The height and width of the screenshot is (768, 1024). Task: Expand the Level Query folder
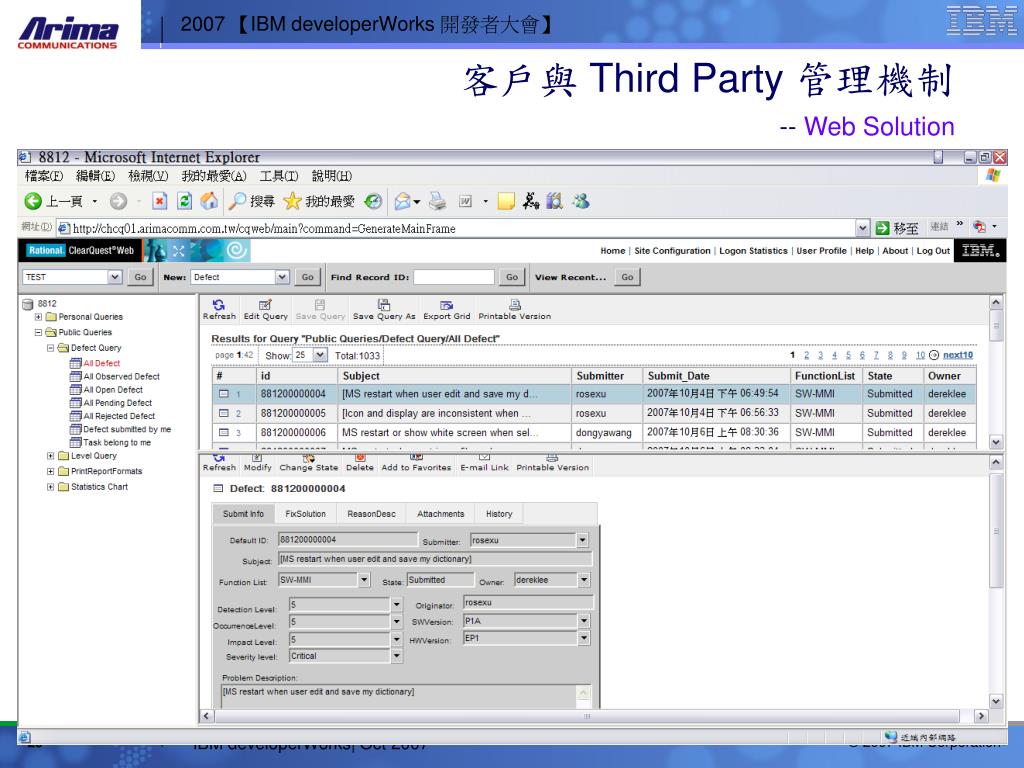(51, 456)
